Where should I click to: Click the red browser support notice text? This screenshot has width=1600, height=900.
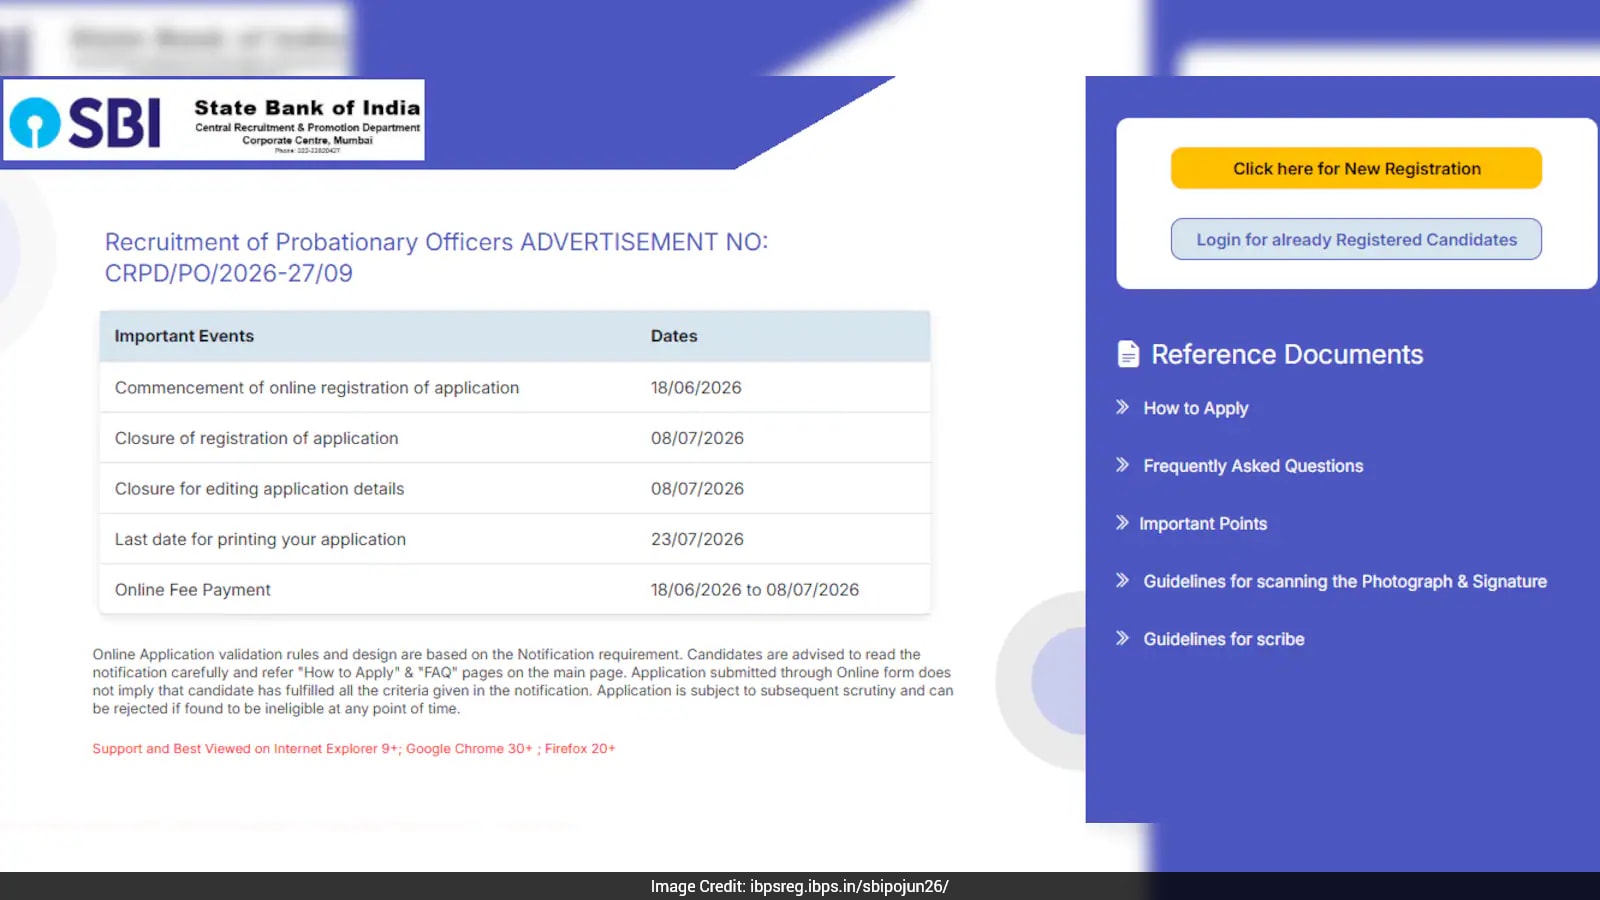coord(354,748)
